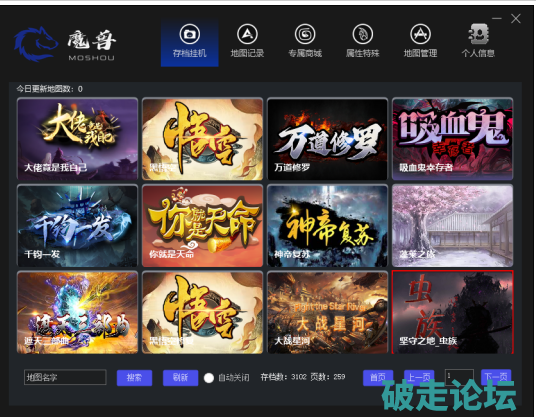The width and height of the screenshot is (536, 417).
Task: Go to 下一页 next page
Action: pyautogui.click(x=496, y=377)
